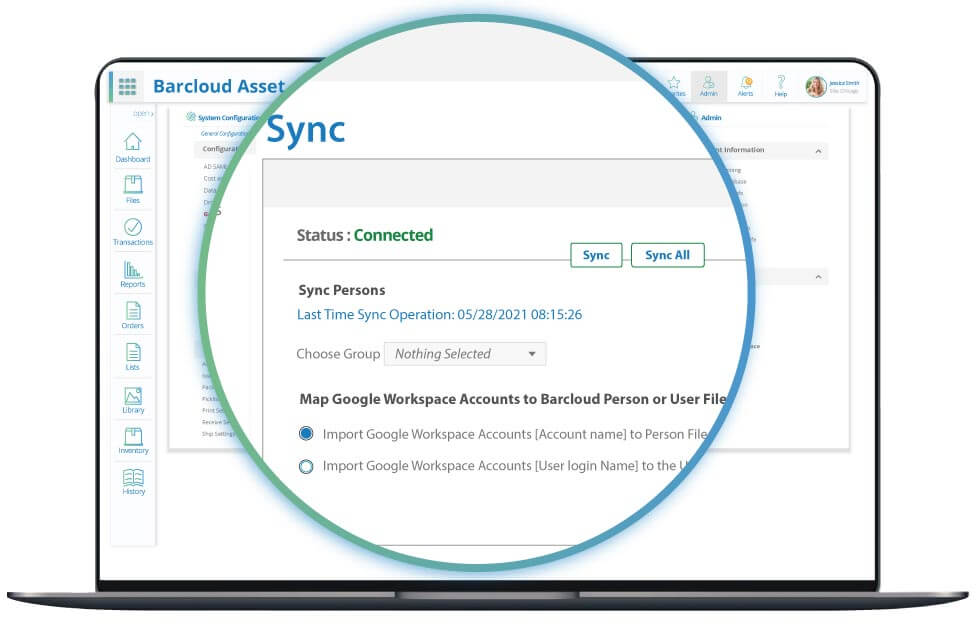Click the Barcloud Asset title
Screen dimensions: 977x629
[219, 86]
